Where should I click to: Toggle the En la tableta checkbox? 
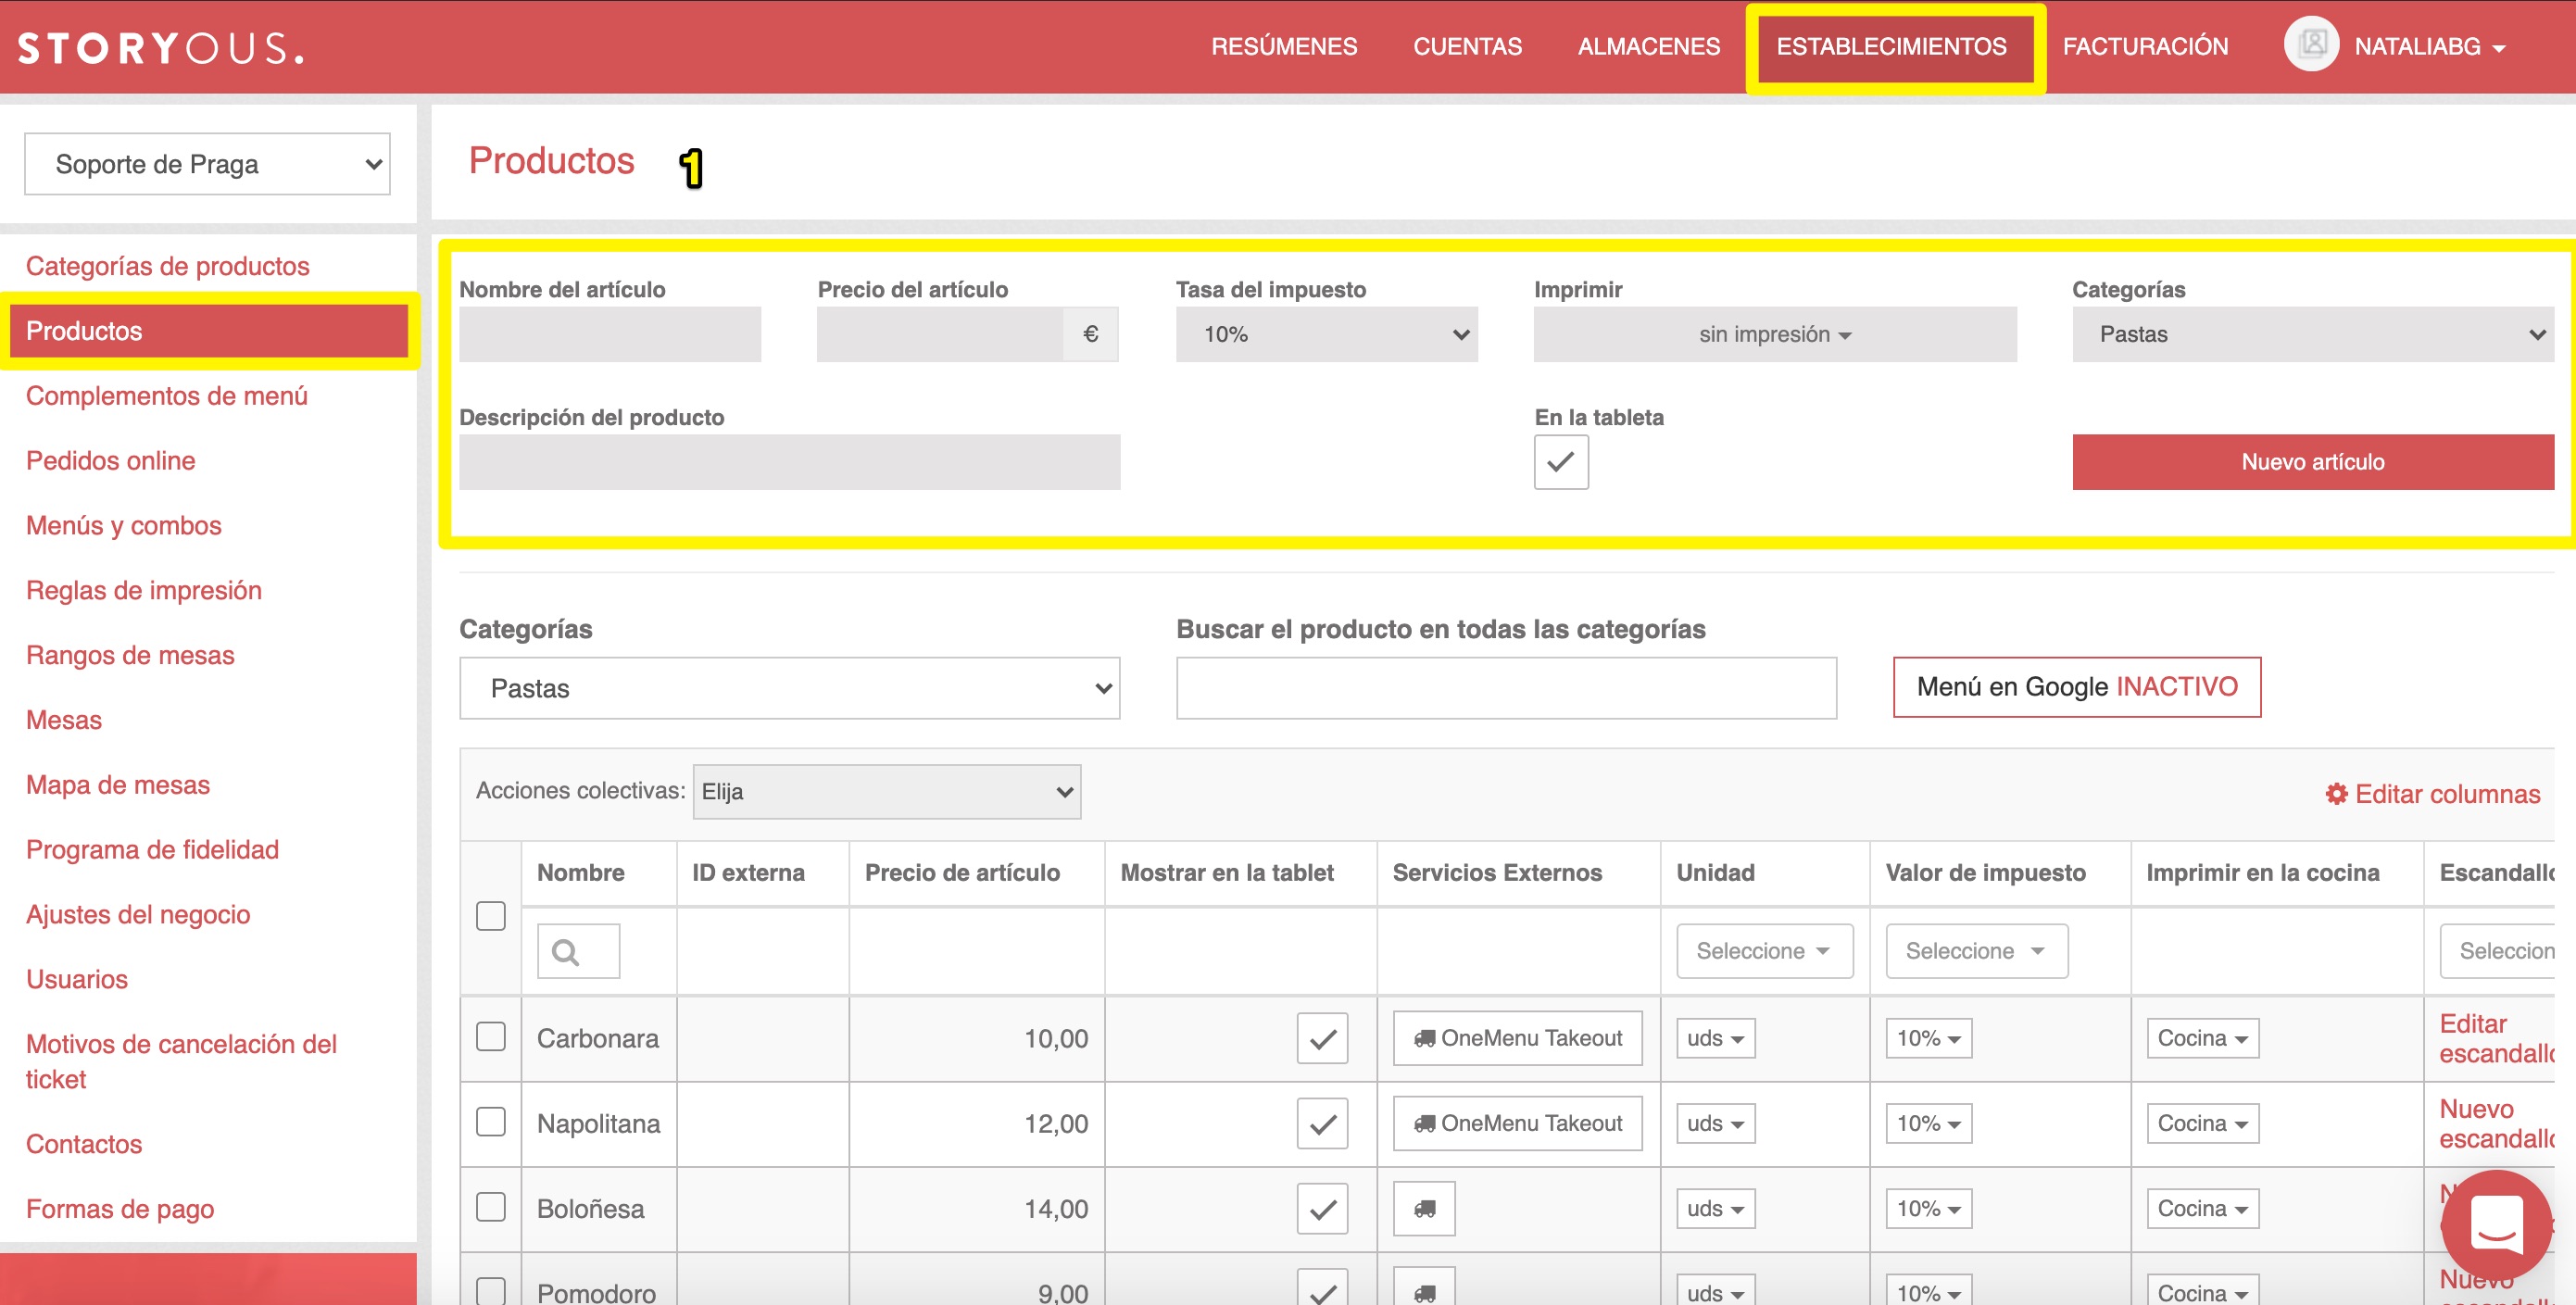point(1561,462)
